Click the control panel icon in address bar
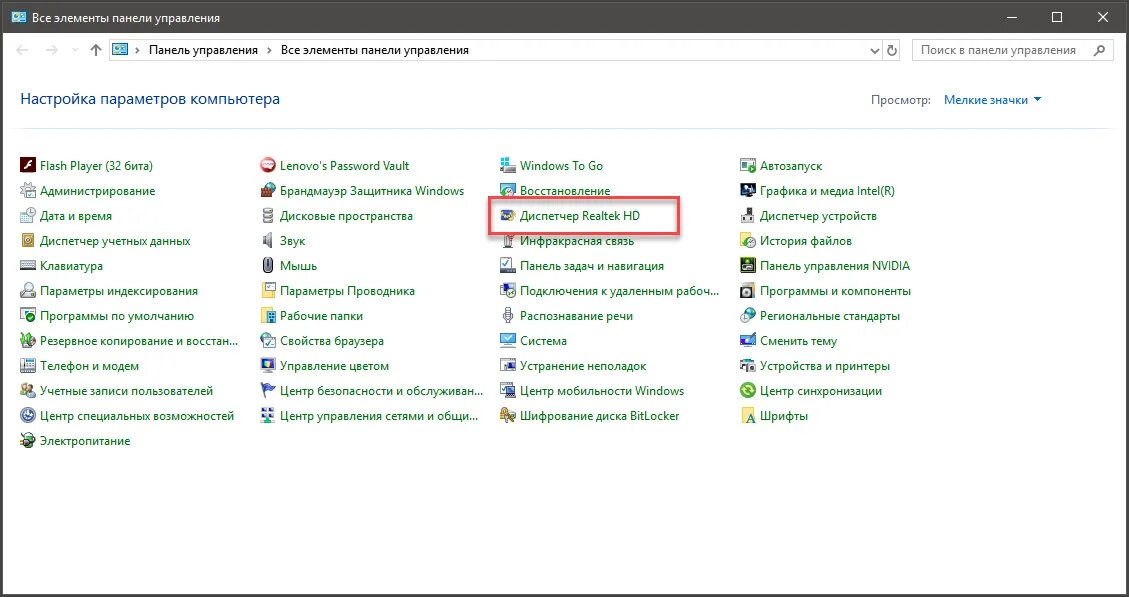 pos(120,50)
